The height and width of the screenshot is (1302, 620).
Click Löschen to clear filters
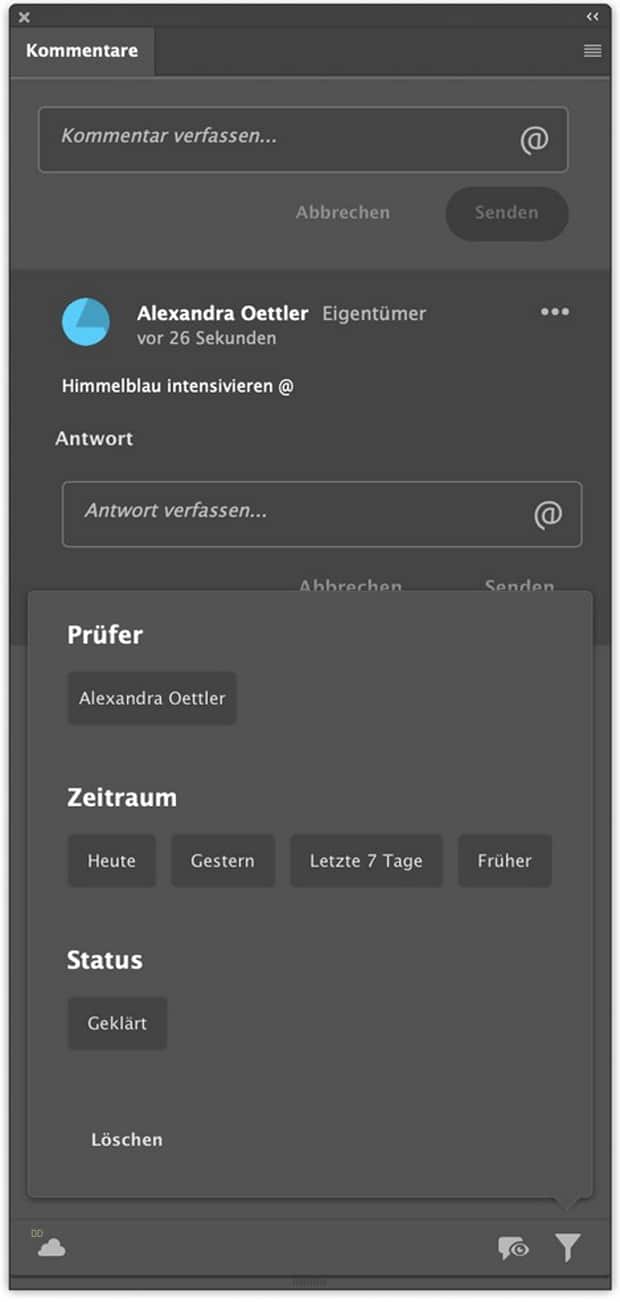point(127,1140)
